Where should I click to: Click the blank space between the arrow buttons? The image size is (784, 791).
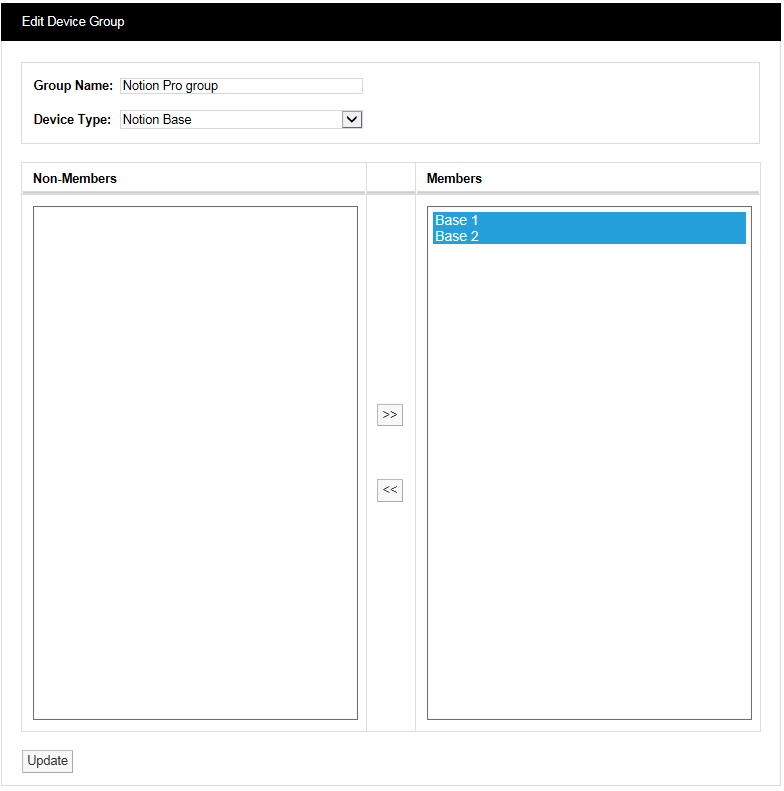(x=390, y=452)
